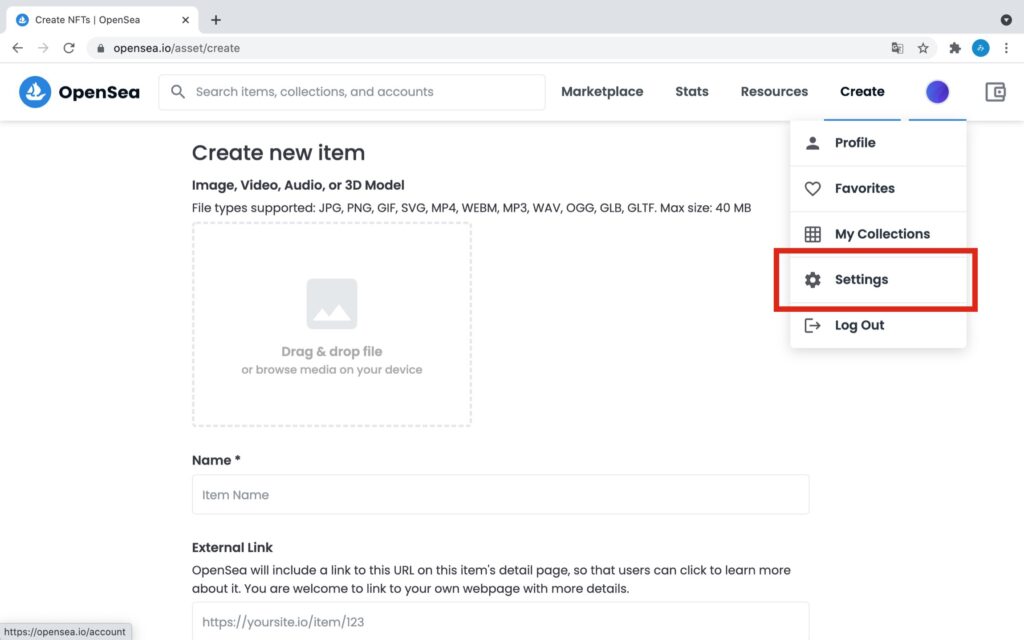
Task: Bookmark this page with star icon
Action: click(x=923, y=48)
